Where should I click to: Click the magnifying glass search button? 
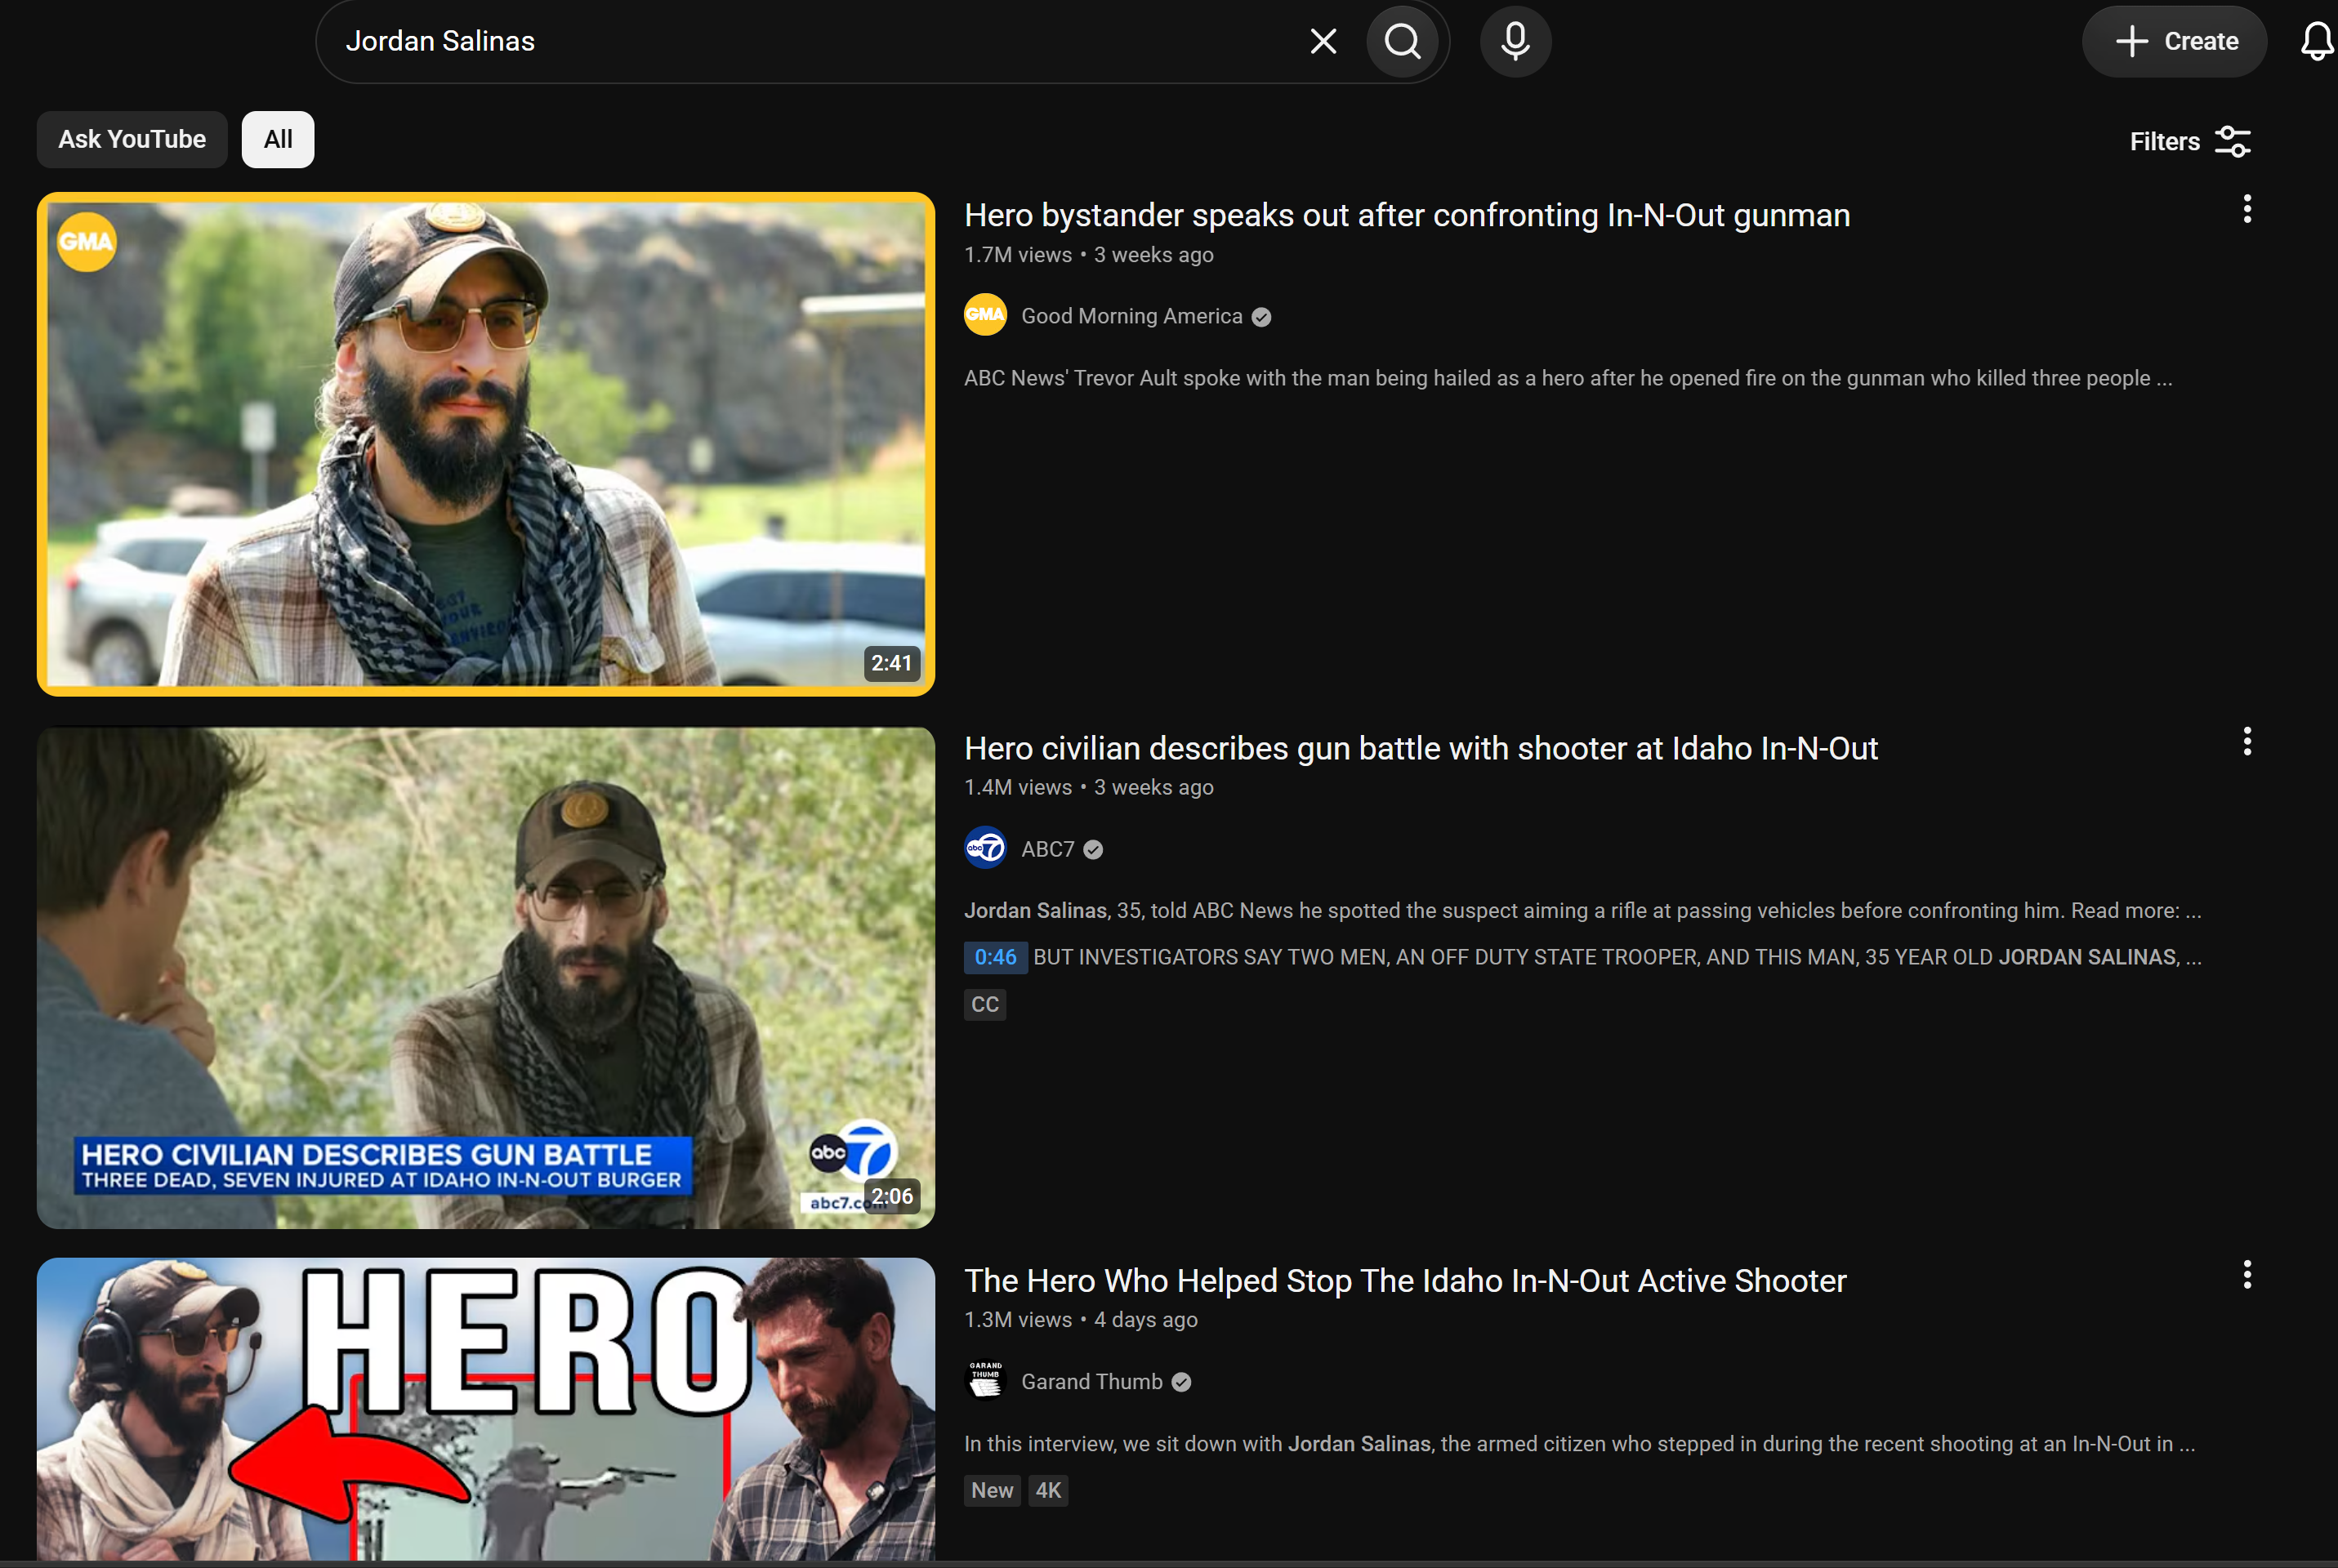(x=1402, y=41)
